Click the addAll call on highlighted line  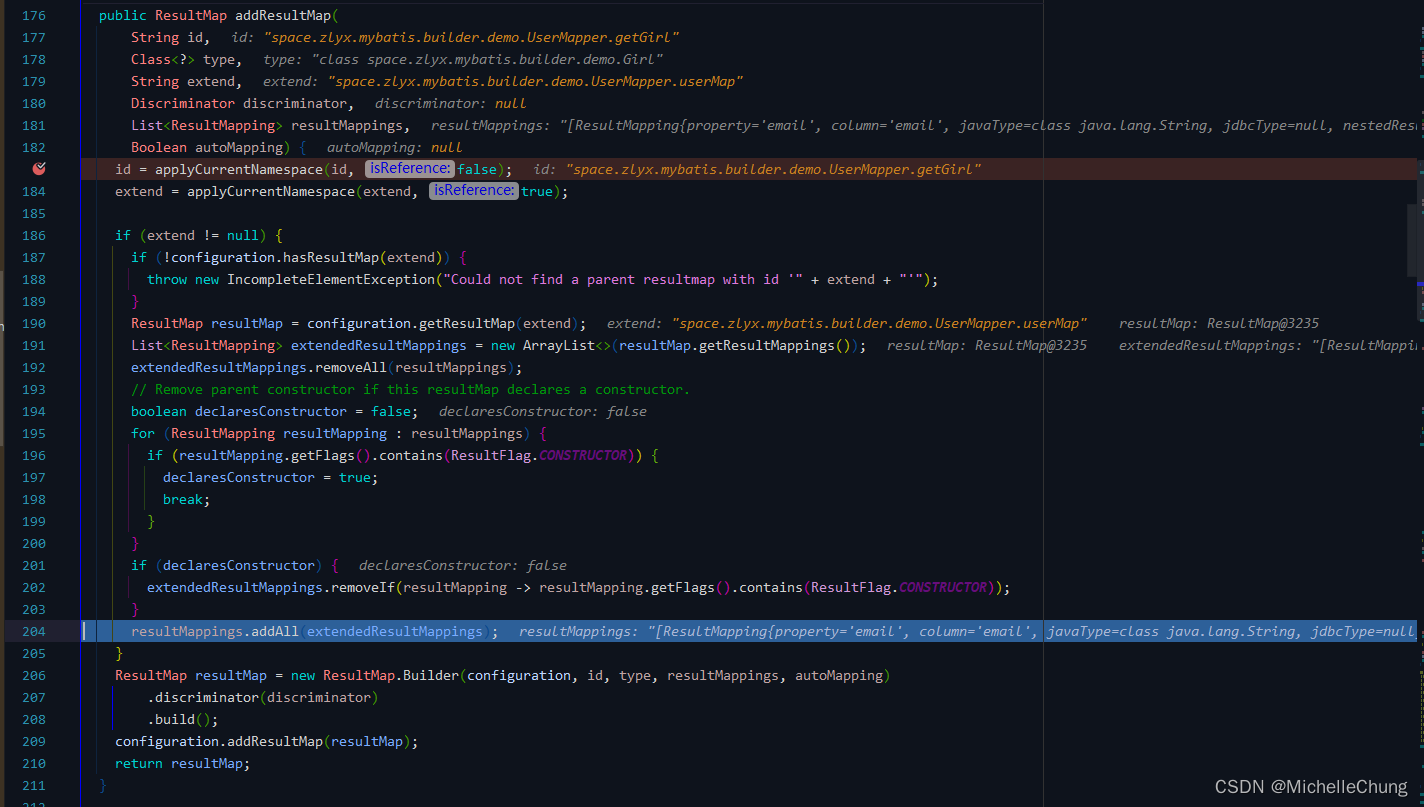275,631
